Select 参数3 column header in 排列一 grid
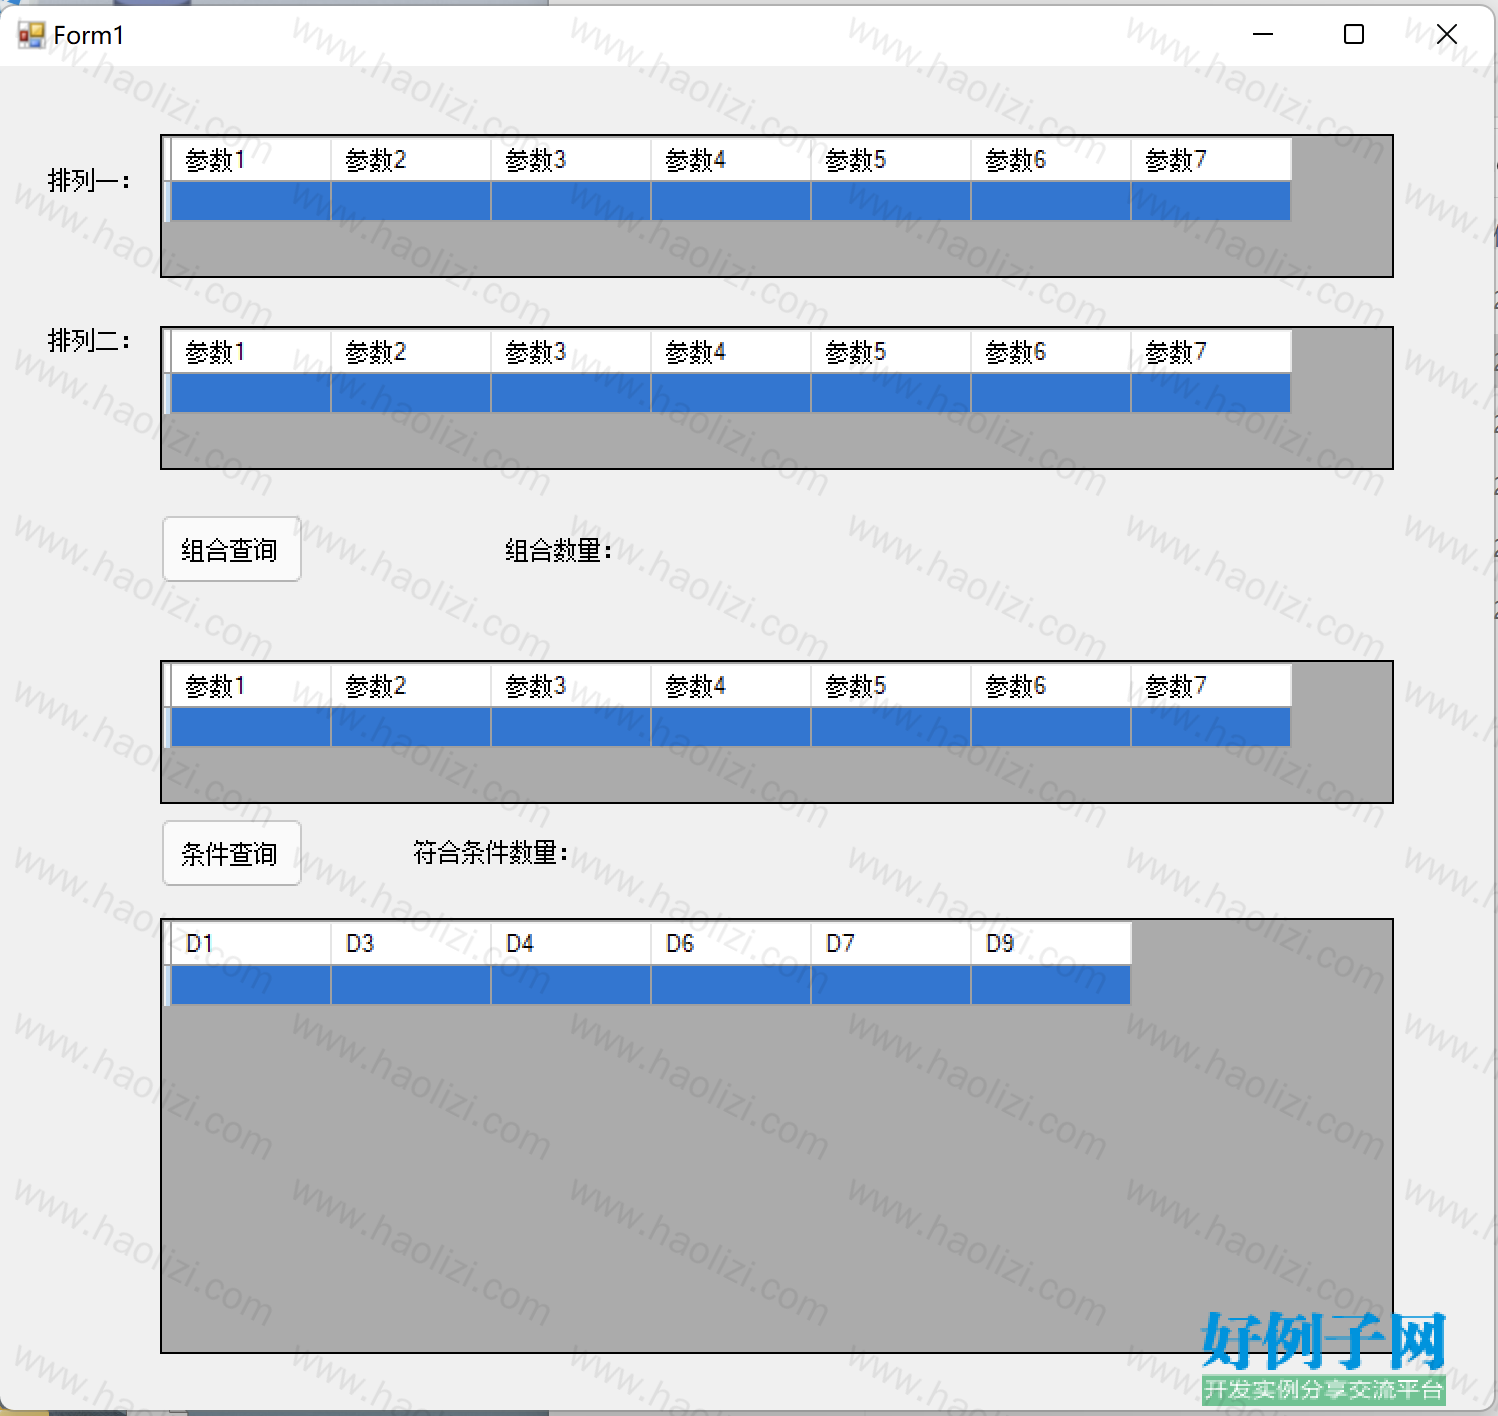Viewport: 1498px width, 1416px height. click(571, 160)
